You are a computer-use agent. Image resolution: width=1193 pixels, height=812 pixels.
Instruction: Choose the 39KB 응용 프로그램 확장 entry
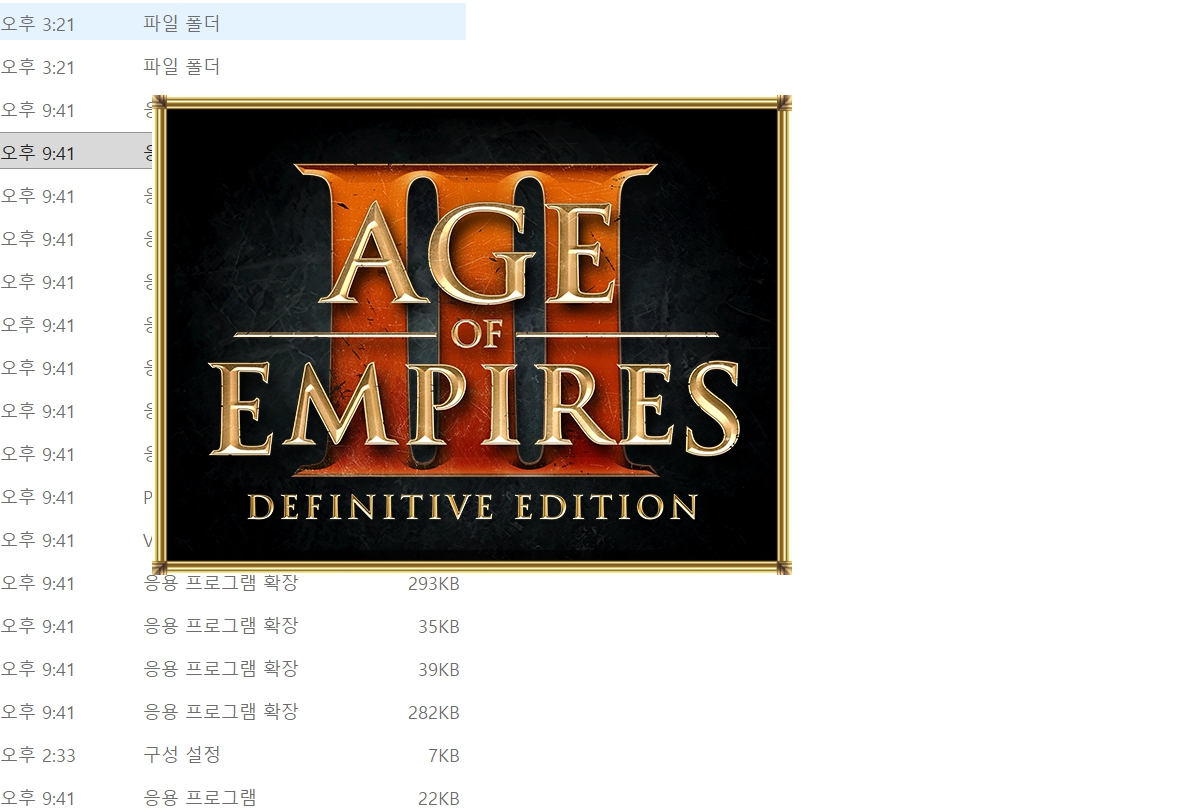tap(232, 669)
